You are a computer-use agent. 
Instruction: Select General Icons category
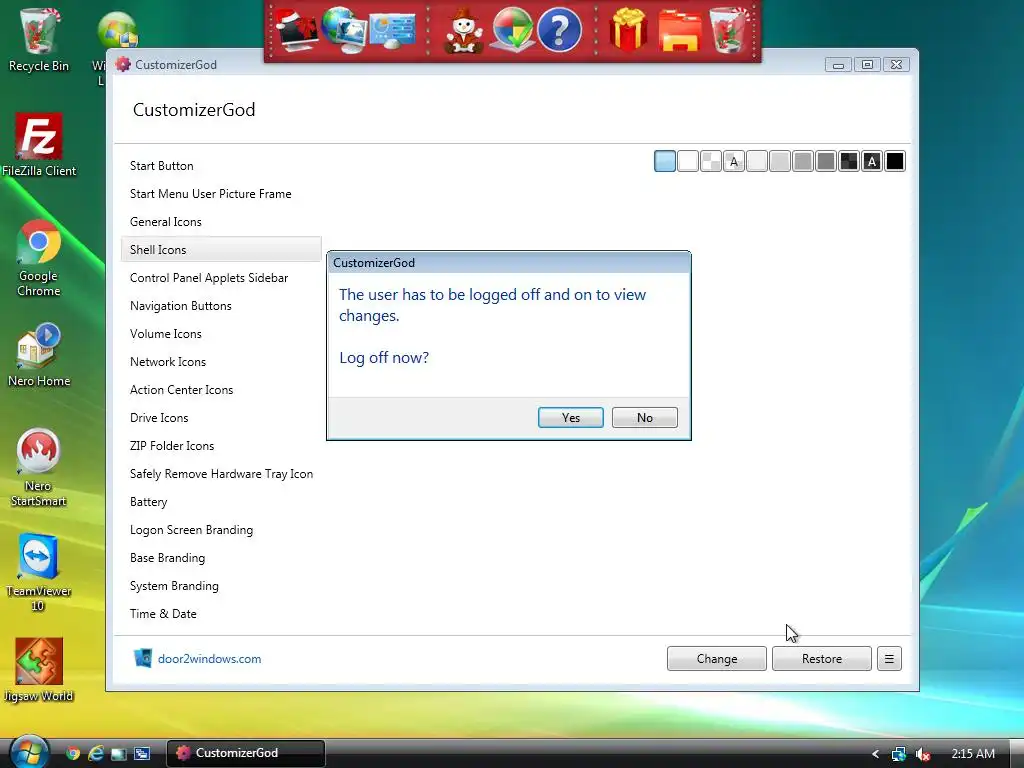pos(221,222)
